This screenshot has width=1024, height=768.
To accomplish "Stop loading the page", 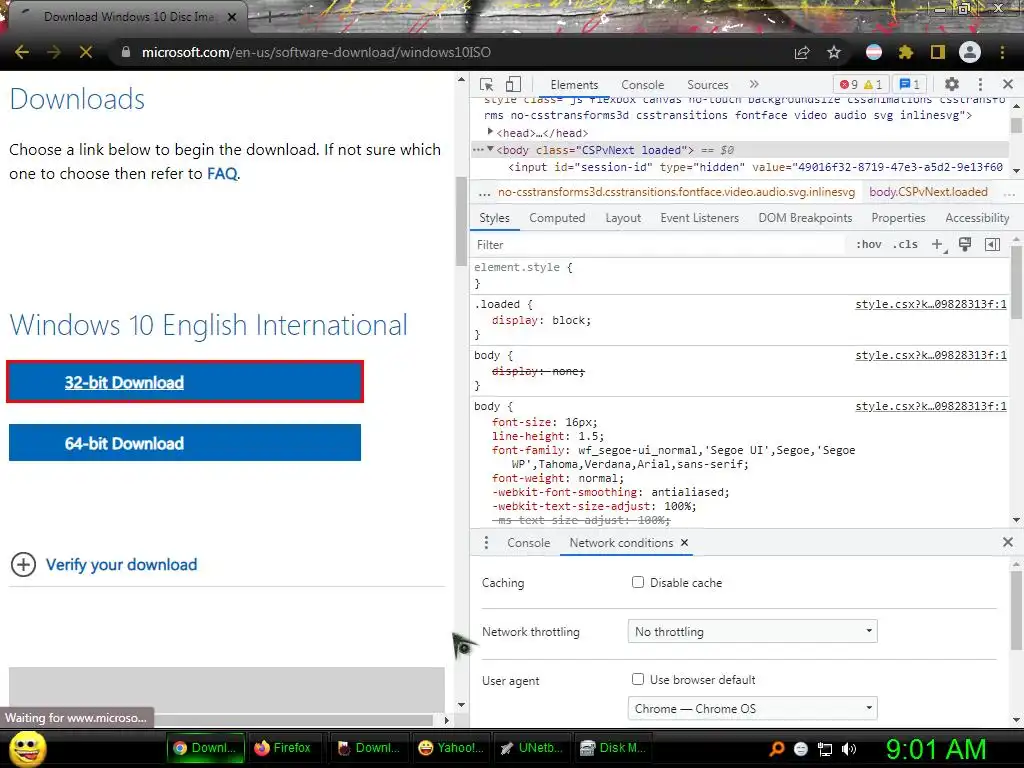I will point(86,52).
